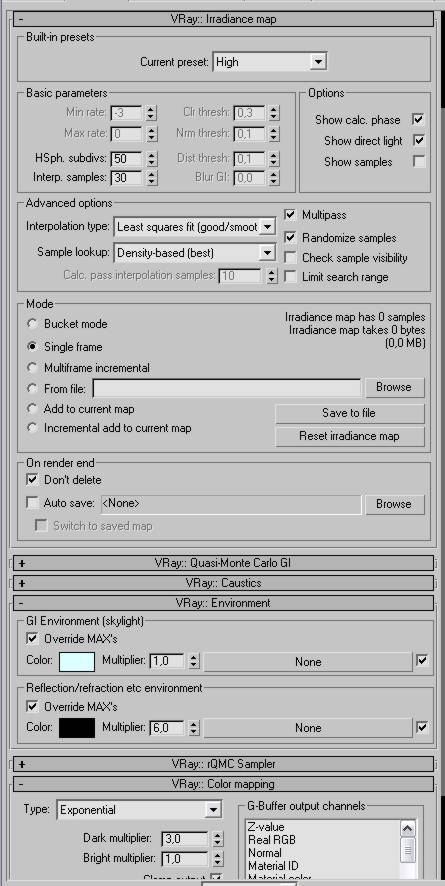
Task: Click the HSph. subdivs spinner arrows
Action: coord(151,159)
